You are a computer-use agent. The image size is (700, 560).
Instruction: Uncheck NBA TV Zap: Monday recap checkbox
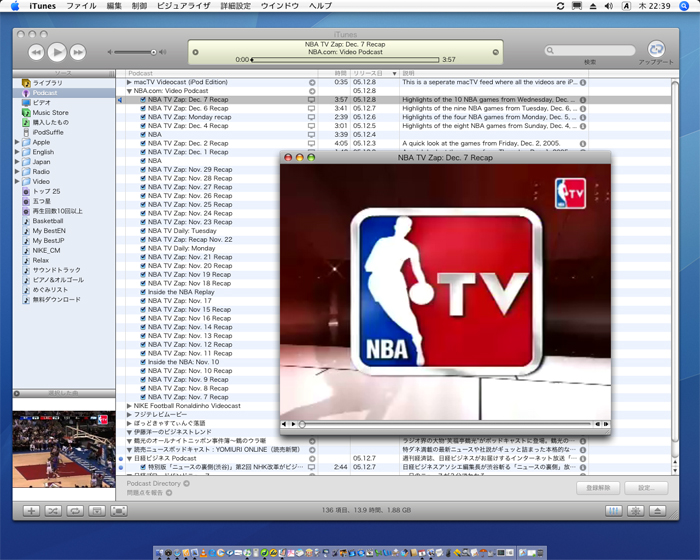tap(143, 117)
